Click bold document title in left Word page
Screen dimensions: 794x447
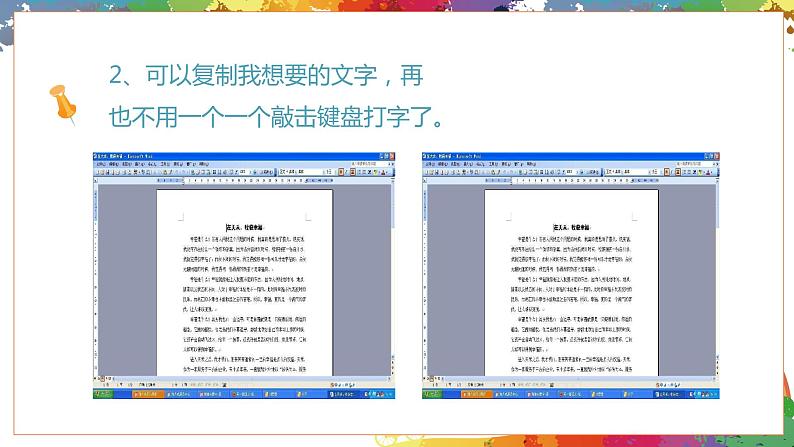pyautogui.click(x=245, y=228)
